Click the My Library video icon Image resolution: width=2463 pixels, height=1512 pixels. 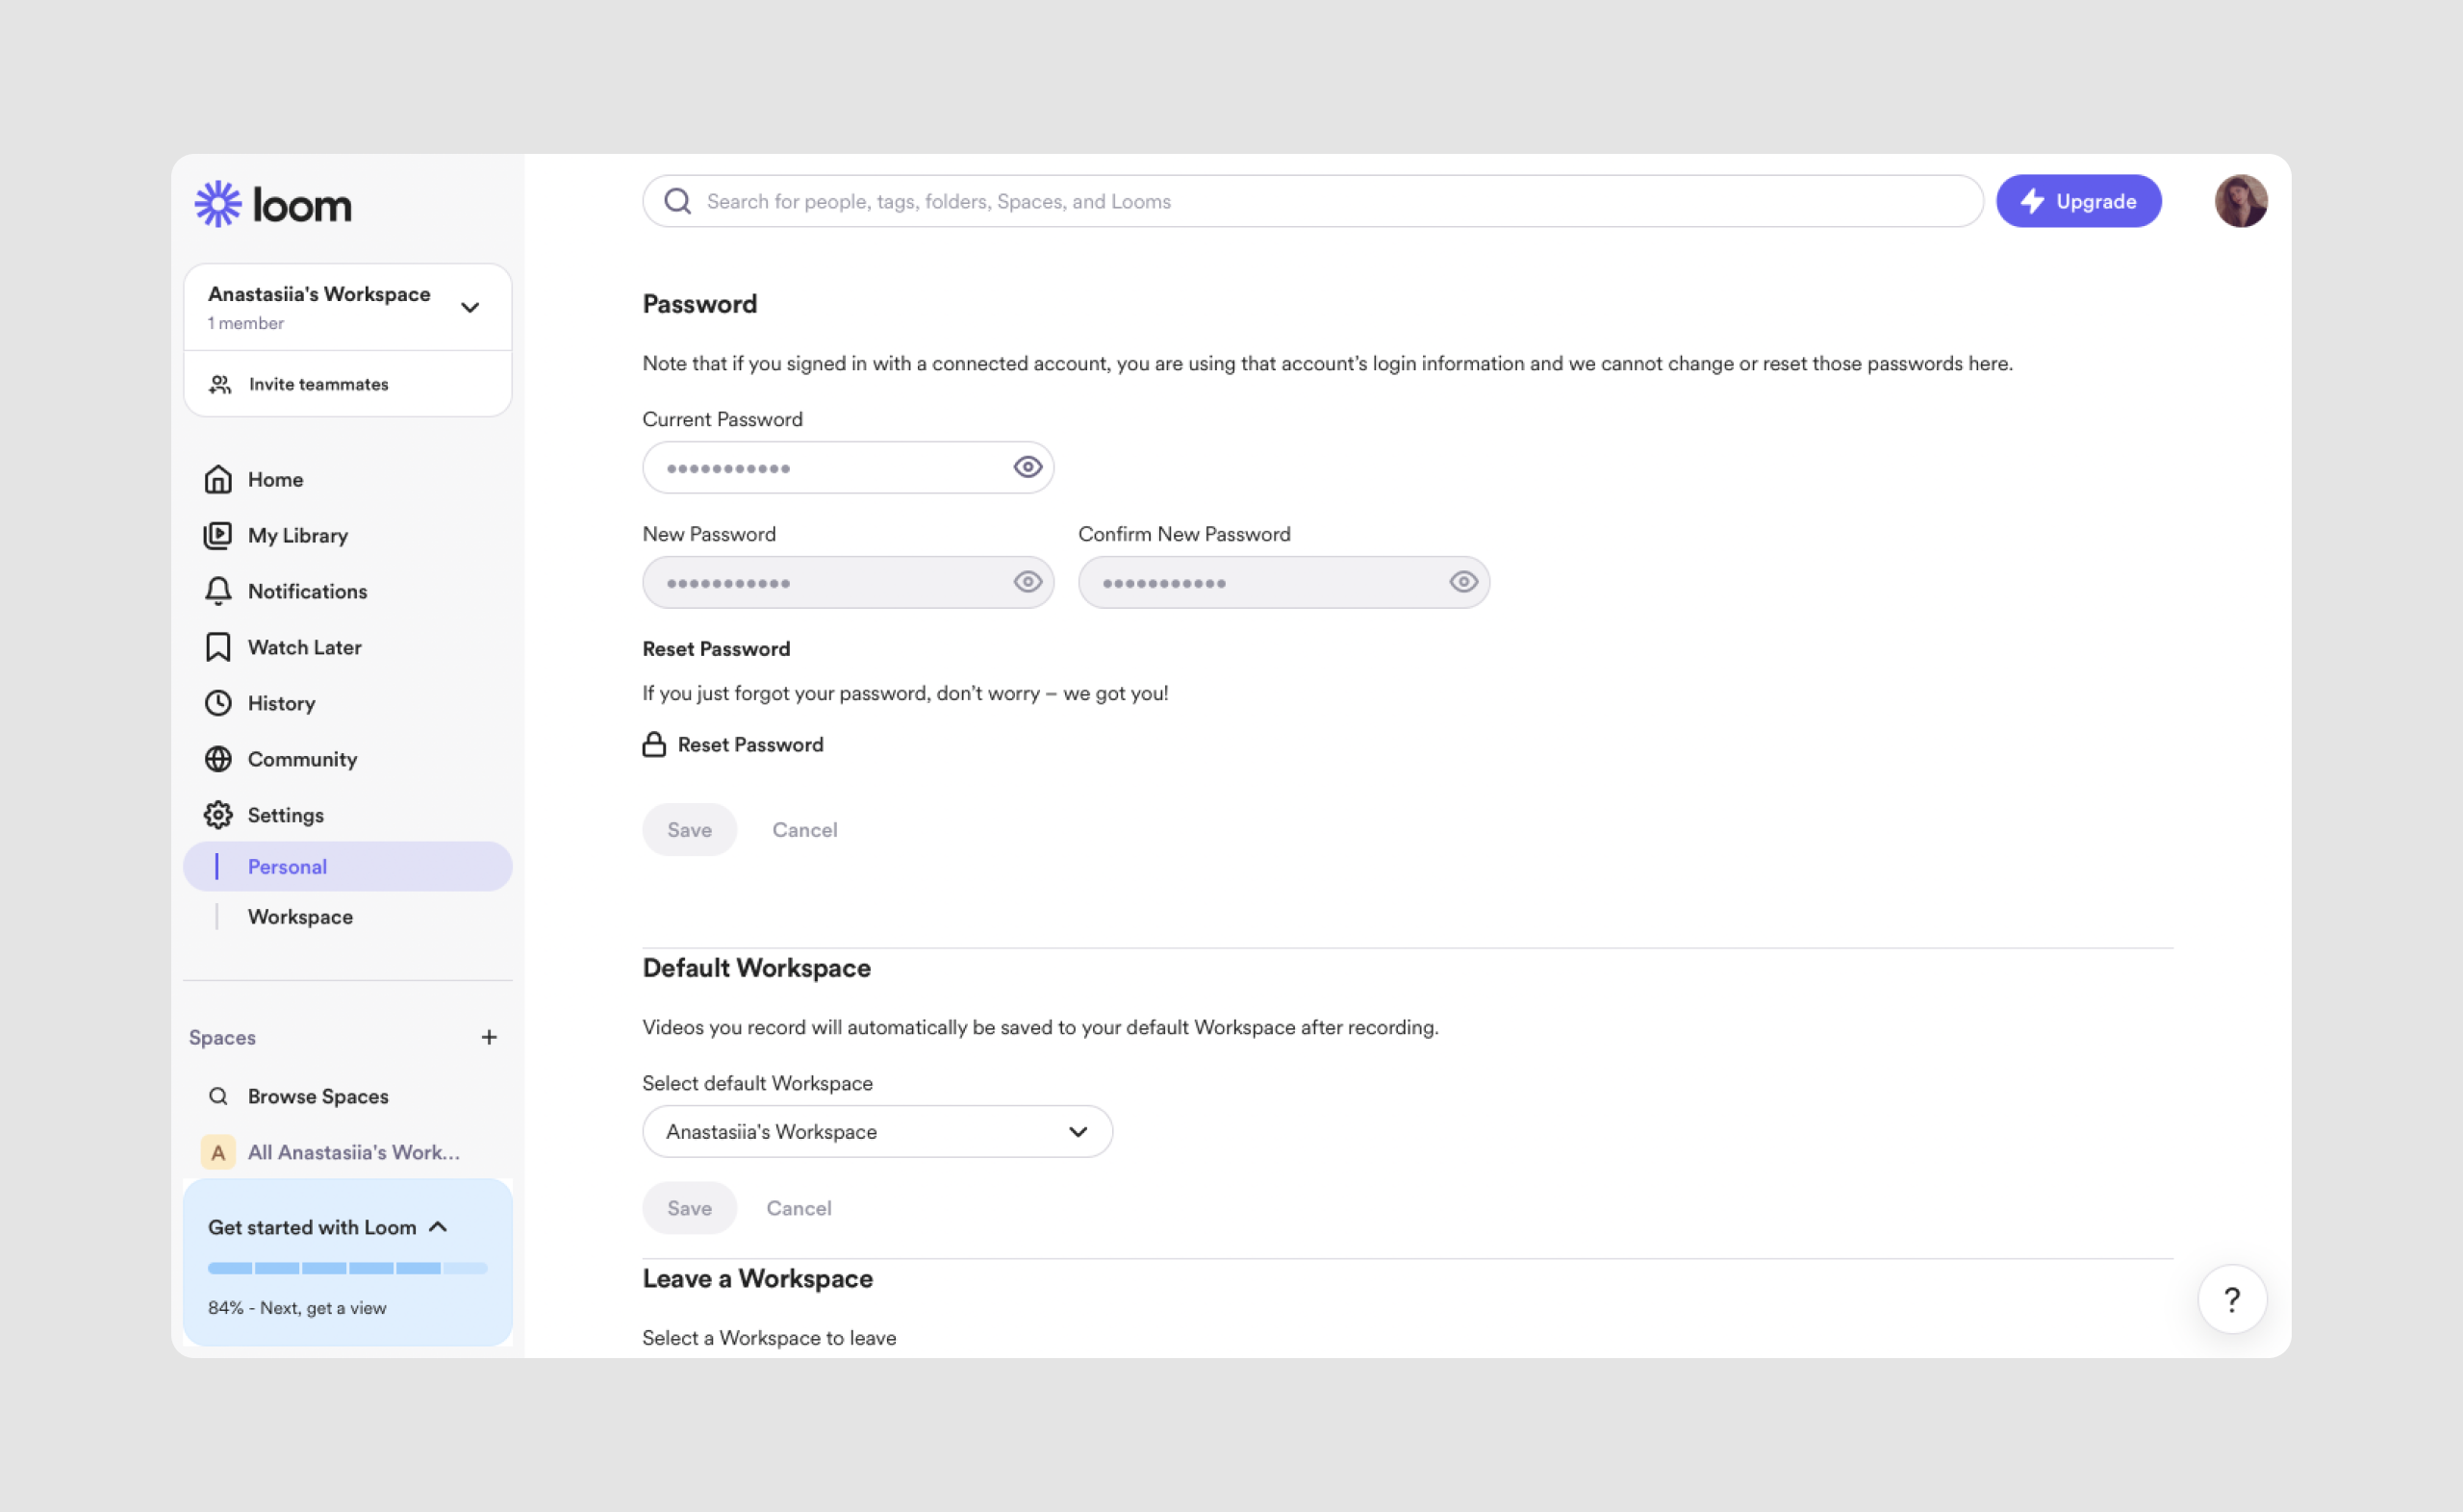(218, 535)
